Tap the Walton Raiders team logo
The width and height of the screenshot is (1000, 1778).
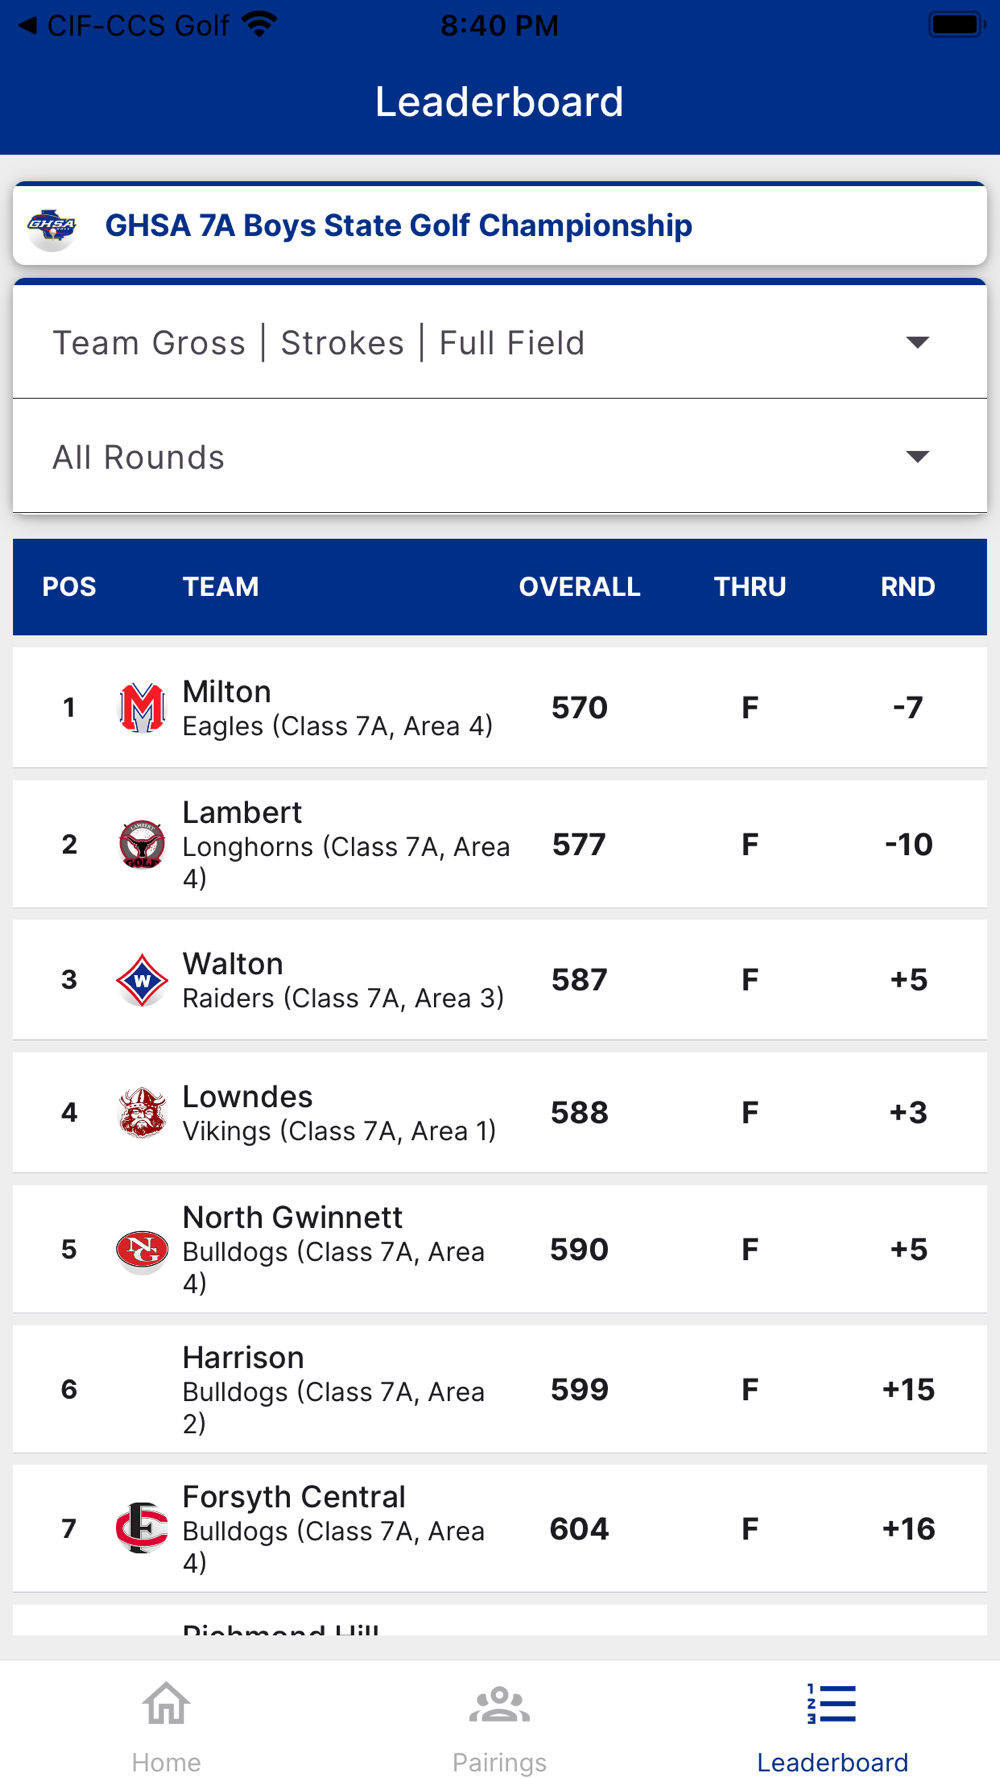point(141,980)
